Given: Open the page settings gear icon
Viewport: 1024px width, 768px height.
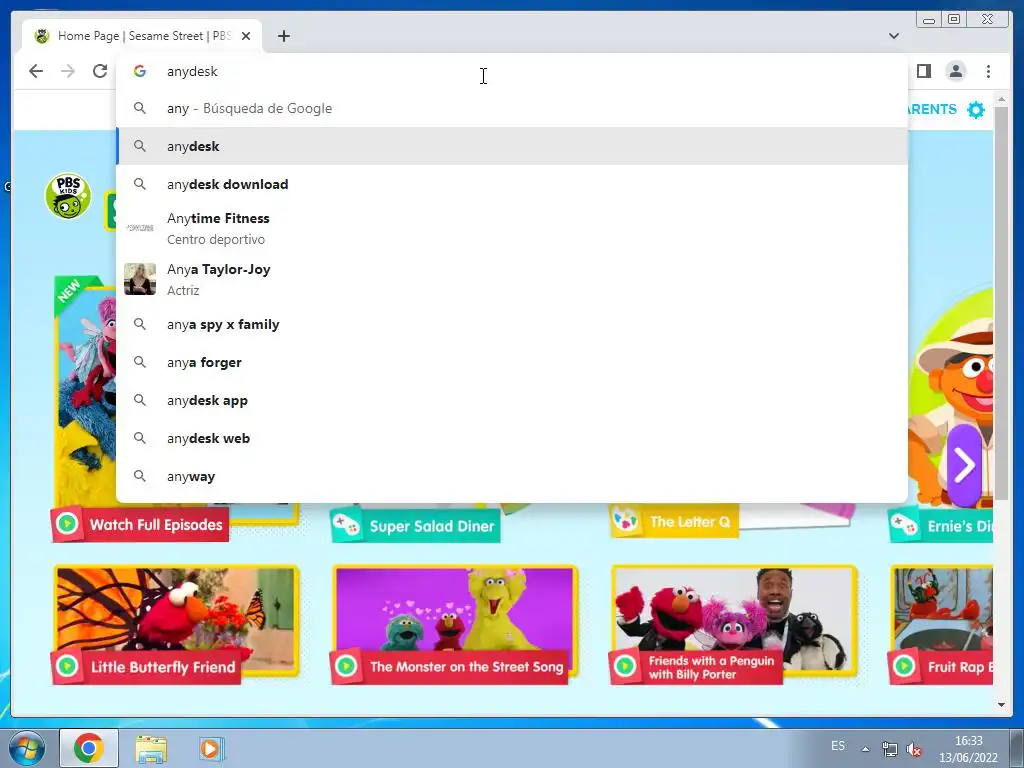Looking at the screenshot, I should tap(976, 109).
